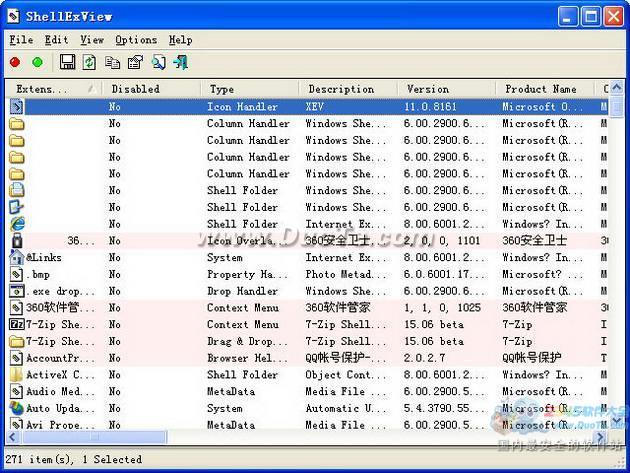
Task: Click the ShellExView title bar icon
Action: click(x=13, y=16)
